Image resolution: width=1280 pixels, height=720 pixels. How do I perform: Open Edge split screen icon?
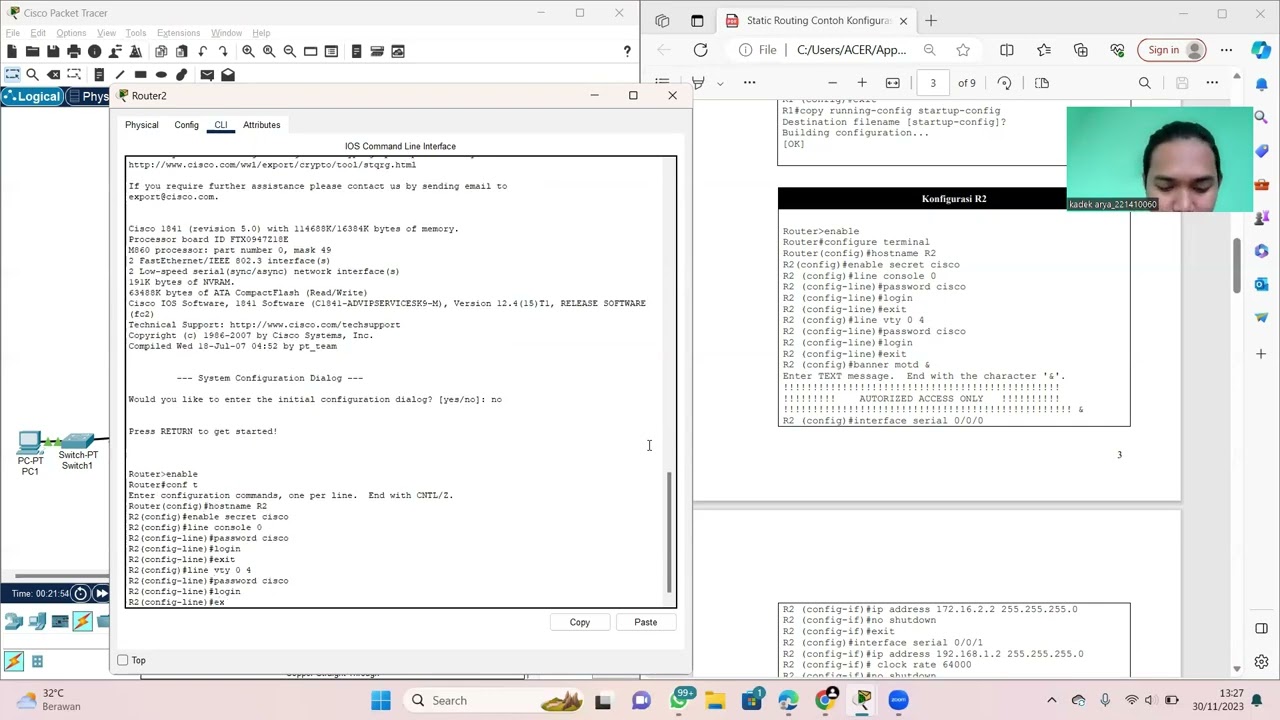pyautogui.click(x=1007, y=50)
